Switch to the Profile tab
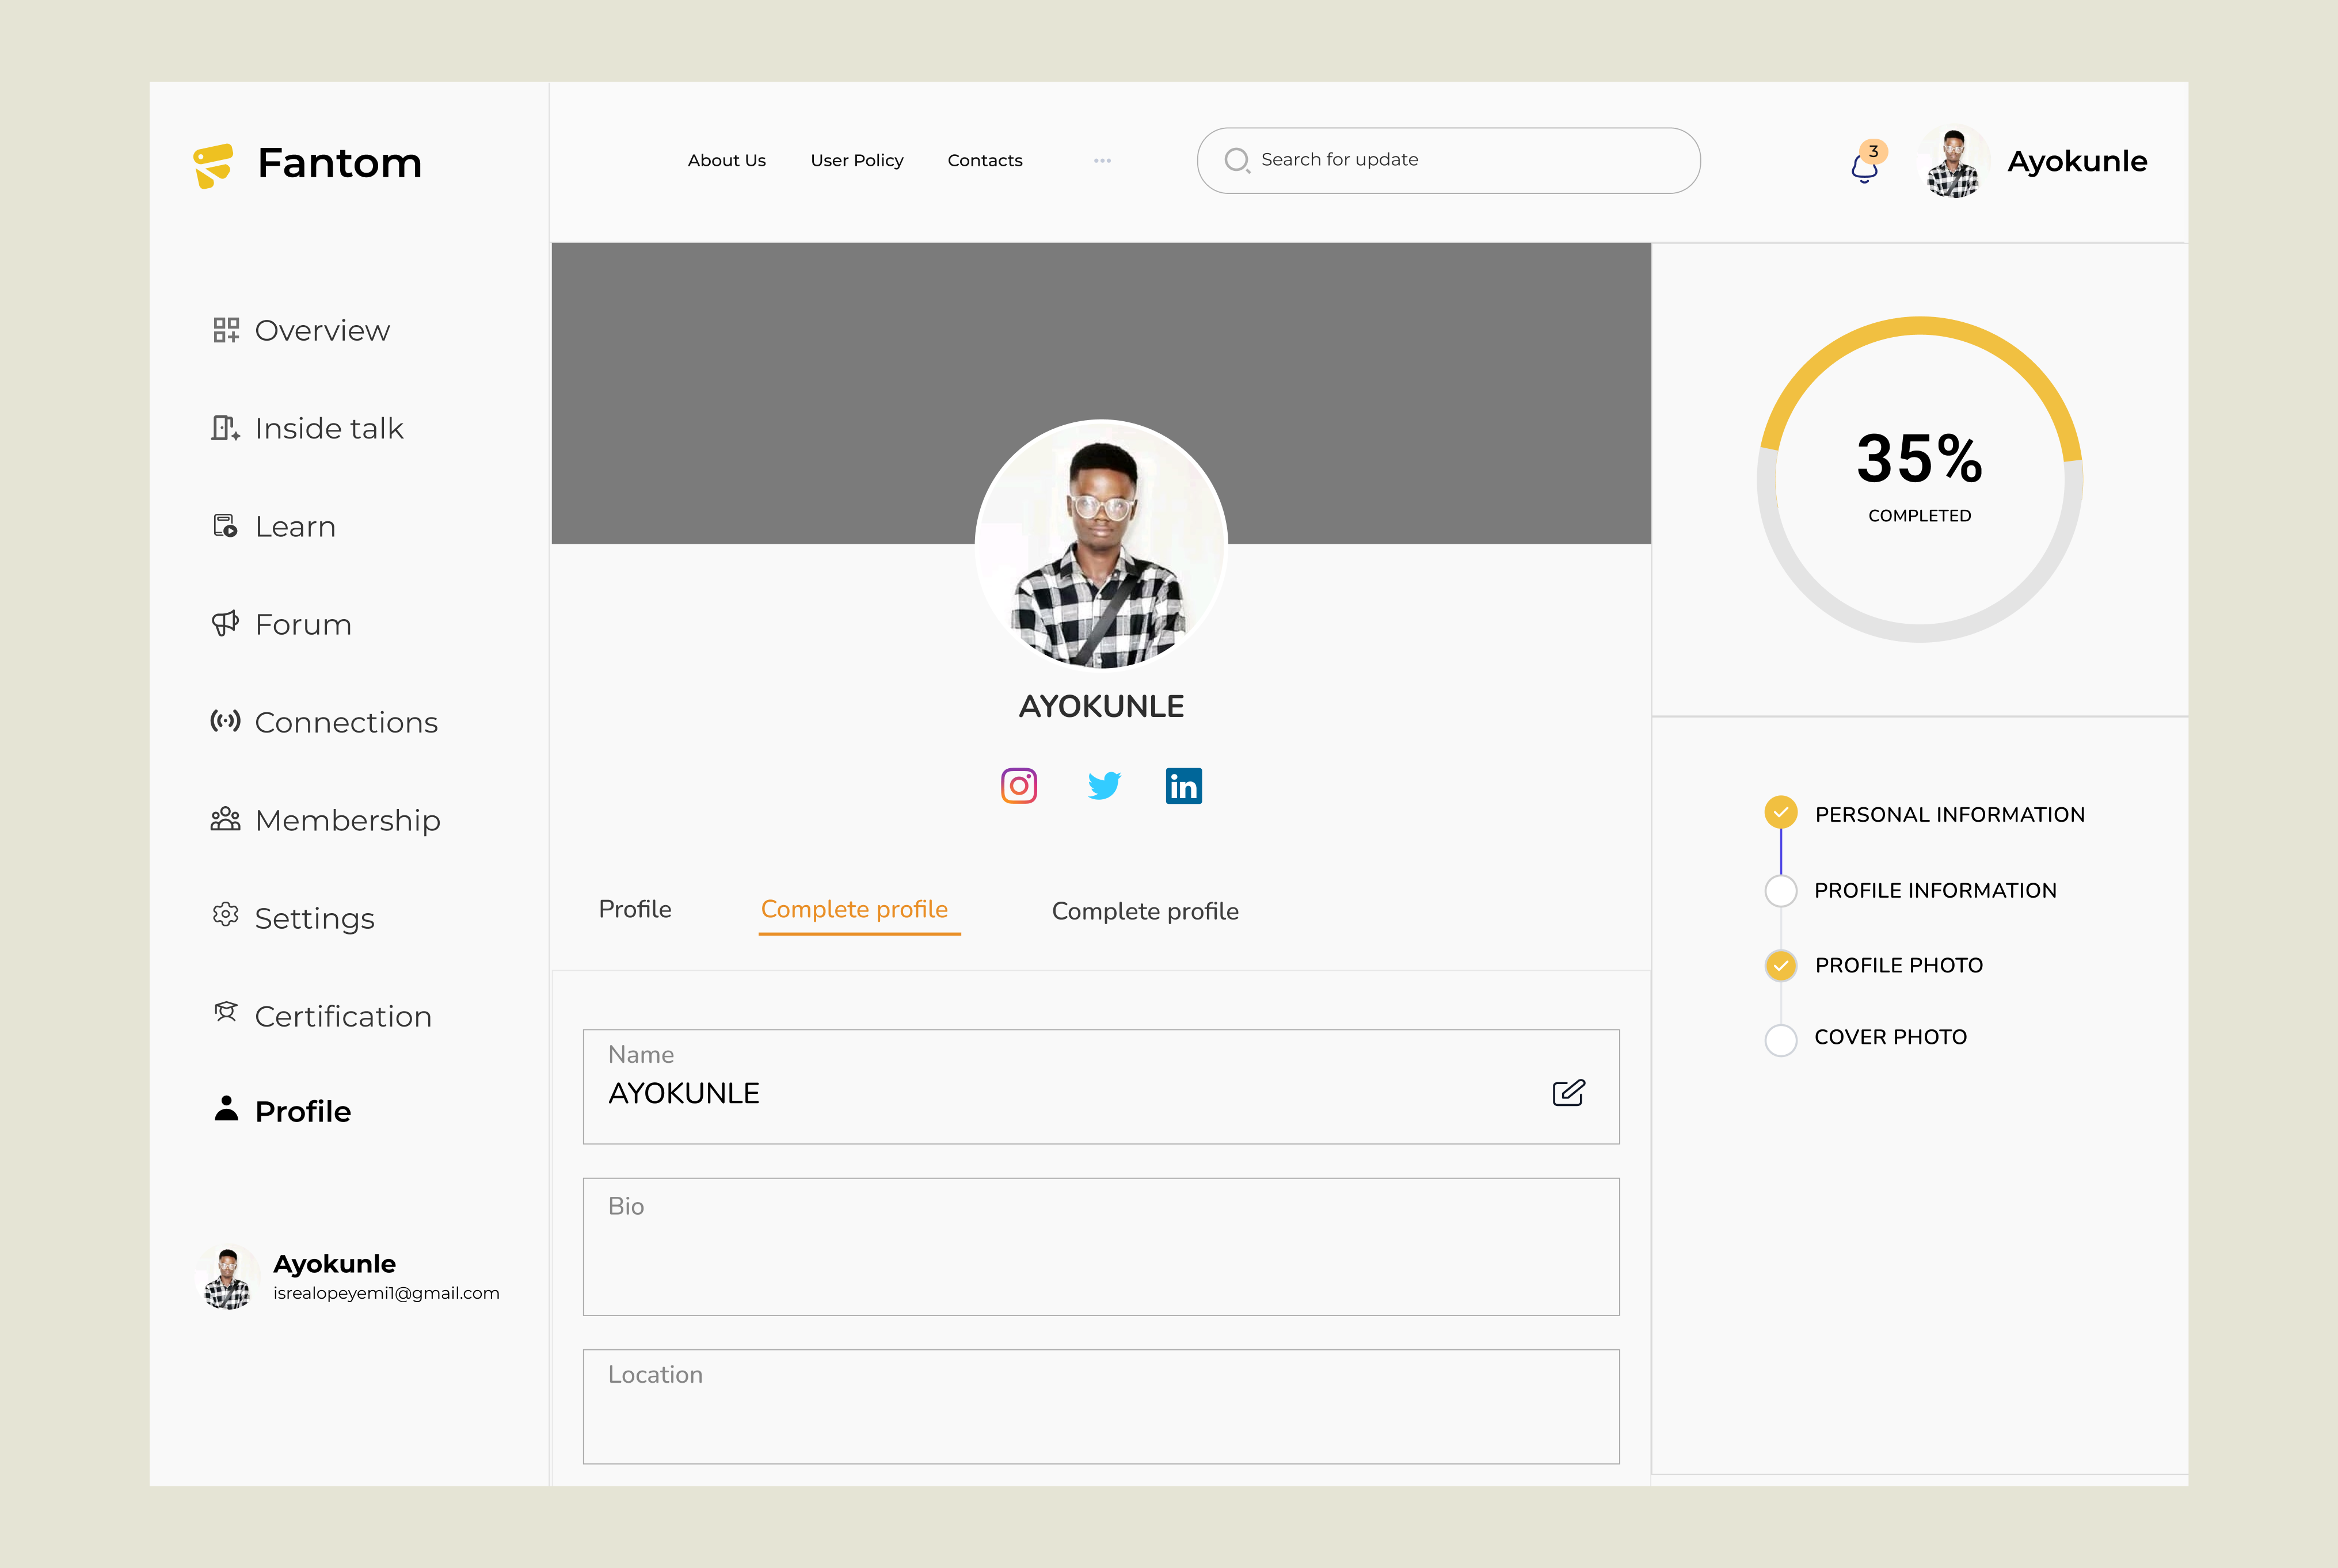 click(635, 910)
